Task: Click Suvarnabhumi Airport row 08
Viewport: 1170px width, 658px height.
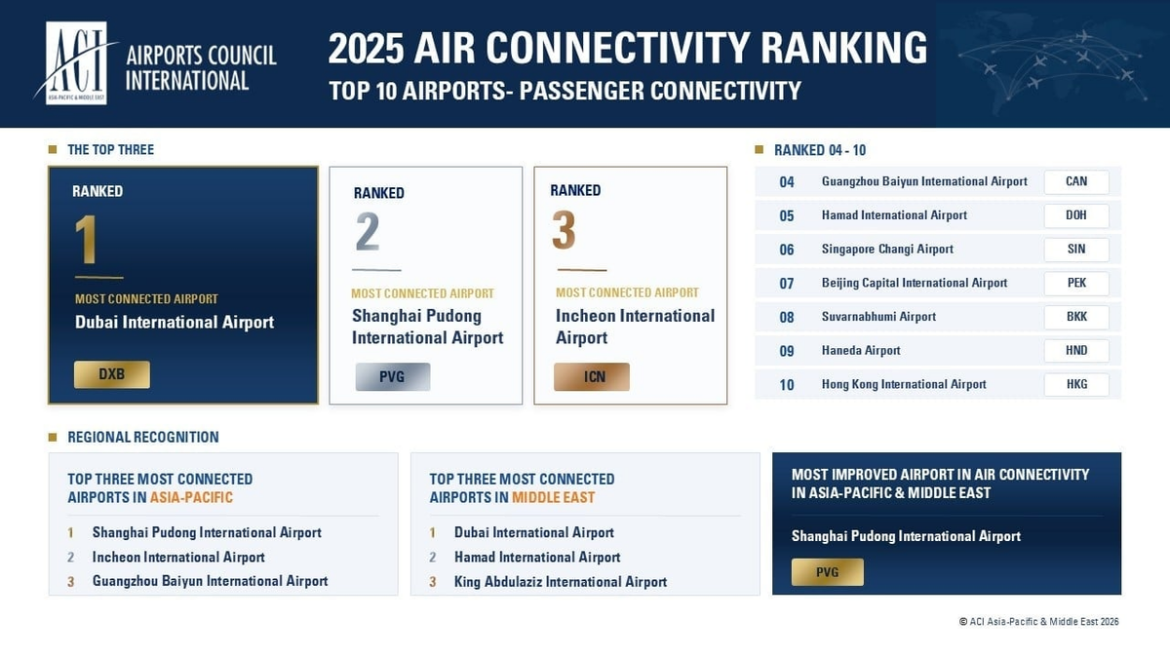Action: (937, 317)
